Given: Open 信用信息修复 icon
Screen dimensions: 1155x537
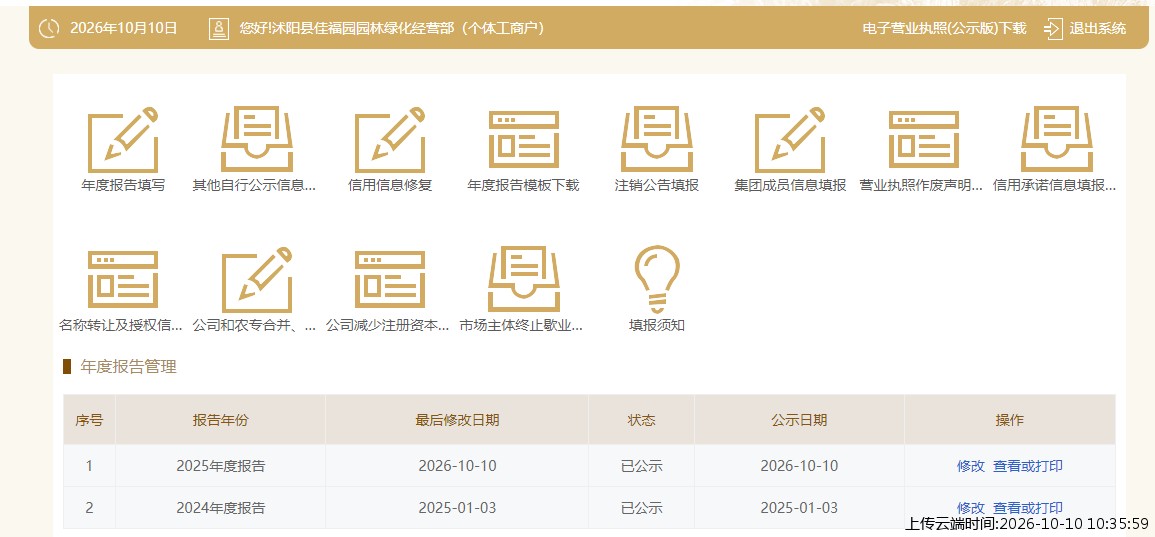Looking at the screenshot, I should click(x=390, y=140).
